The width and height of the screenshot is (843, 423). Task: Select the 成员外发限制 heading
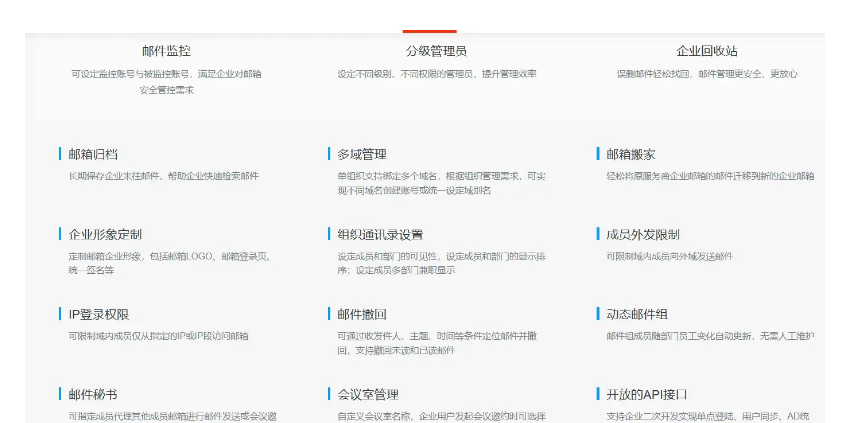(x=643, y=234)
